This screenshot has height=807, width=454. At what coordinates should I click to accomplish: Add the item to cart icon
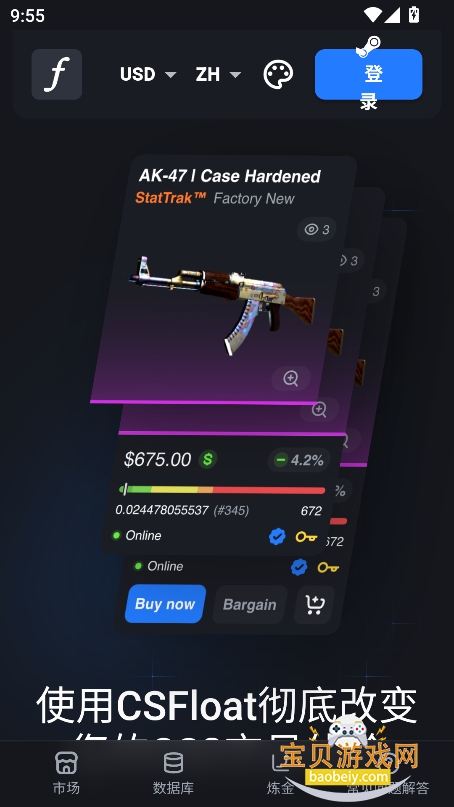coord(314,604)
